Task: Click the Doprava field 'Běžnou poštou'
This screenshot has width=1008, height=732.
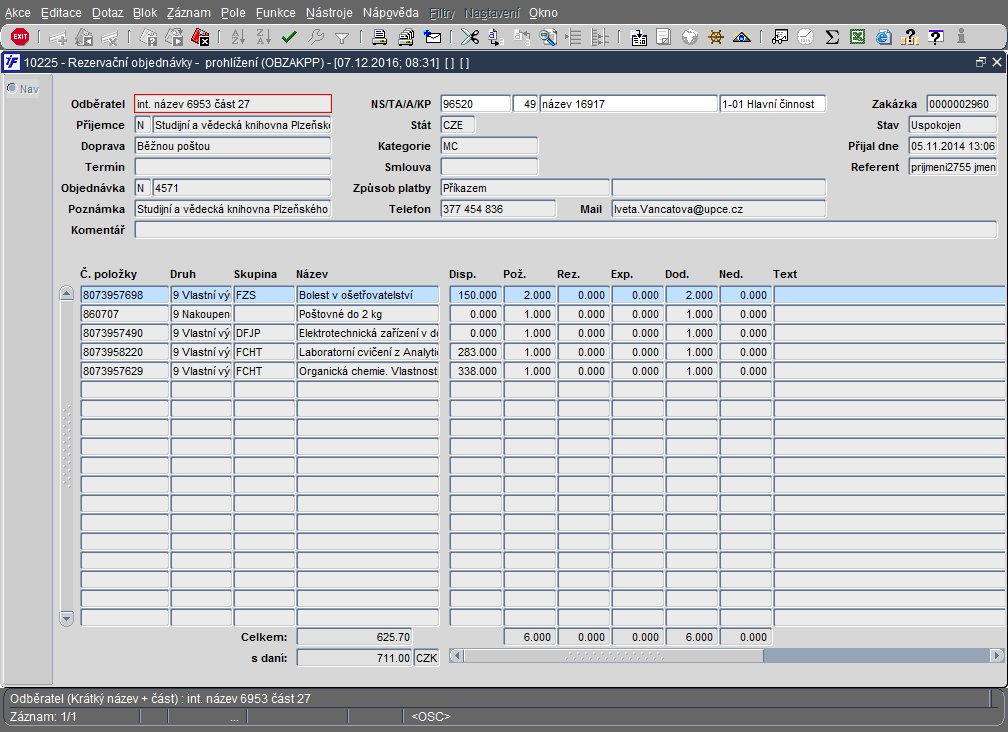Action: [233, 146]
